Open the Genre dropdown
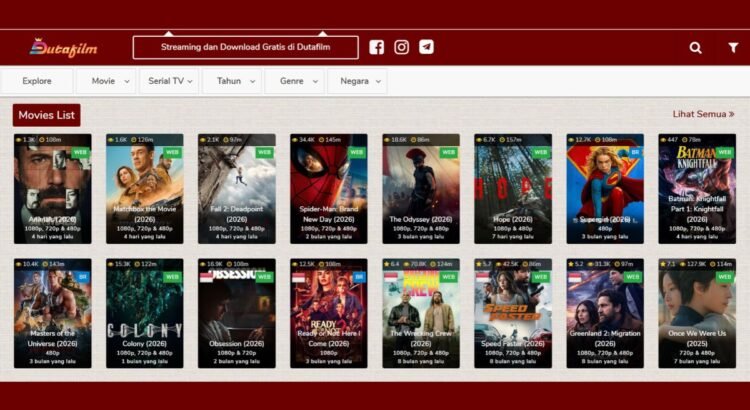This screenshot has width=750, height=410. 295,81
